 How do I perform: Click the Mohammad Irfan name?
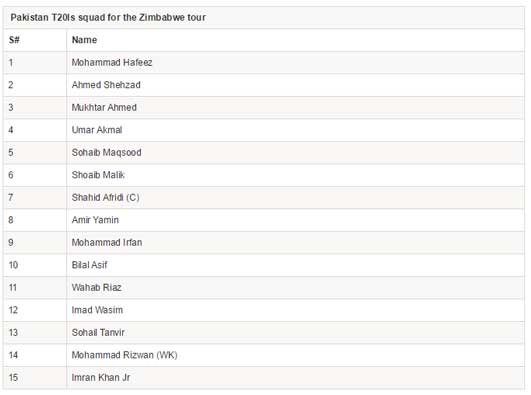click(107, 243)
